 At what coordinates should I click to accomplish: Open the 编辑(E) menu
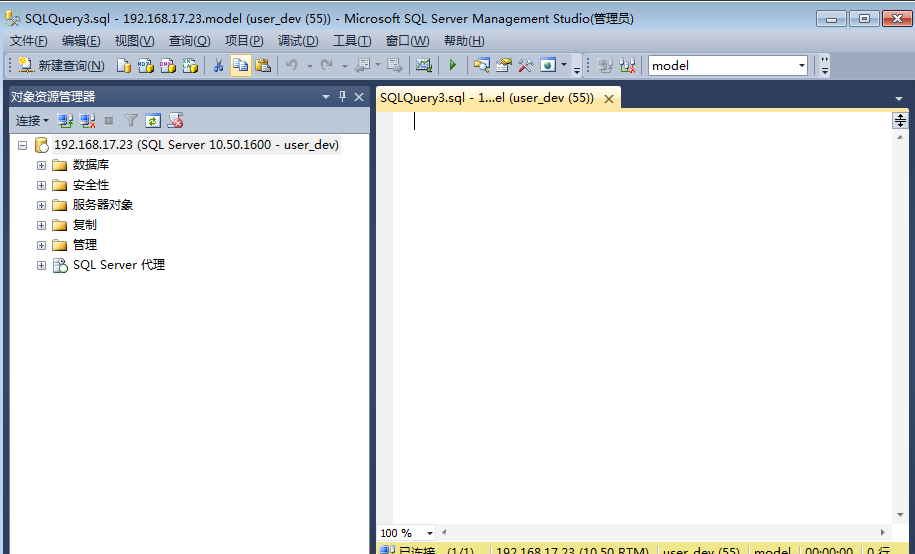pos(81,41)
